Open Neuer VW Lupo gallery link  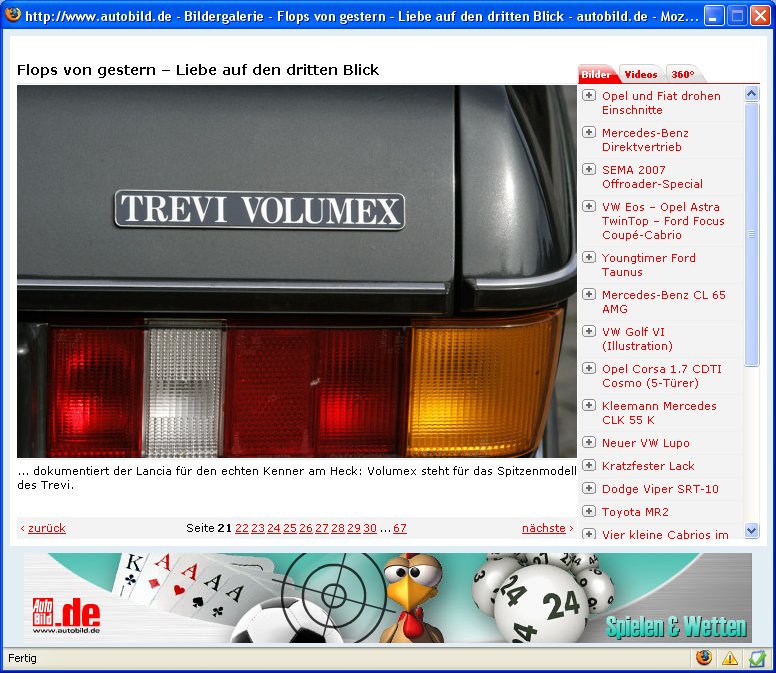[x=646, y=443]
